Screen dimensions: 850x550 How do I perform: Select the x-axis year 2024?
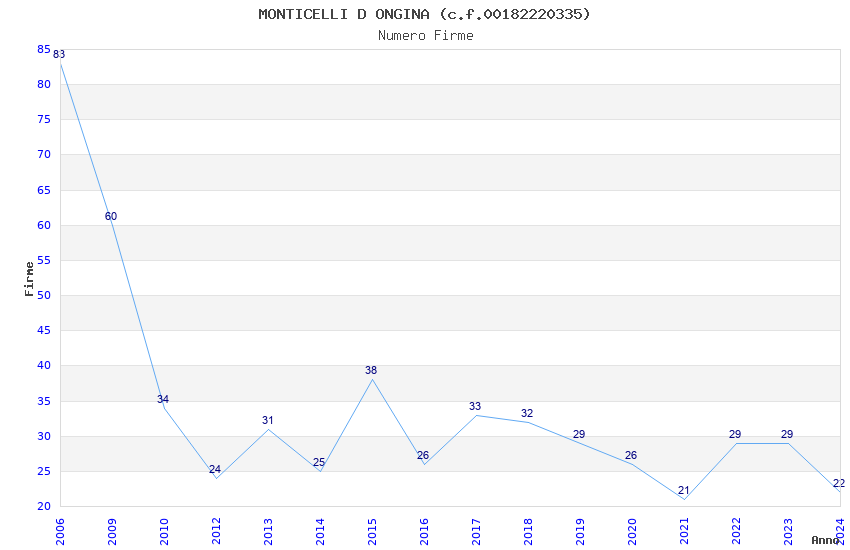click(x=840, y=532)
